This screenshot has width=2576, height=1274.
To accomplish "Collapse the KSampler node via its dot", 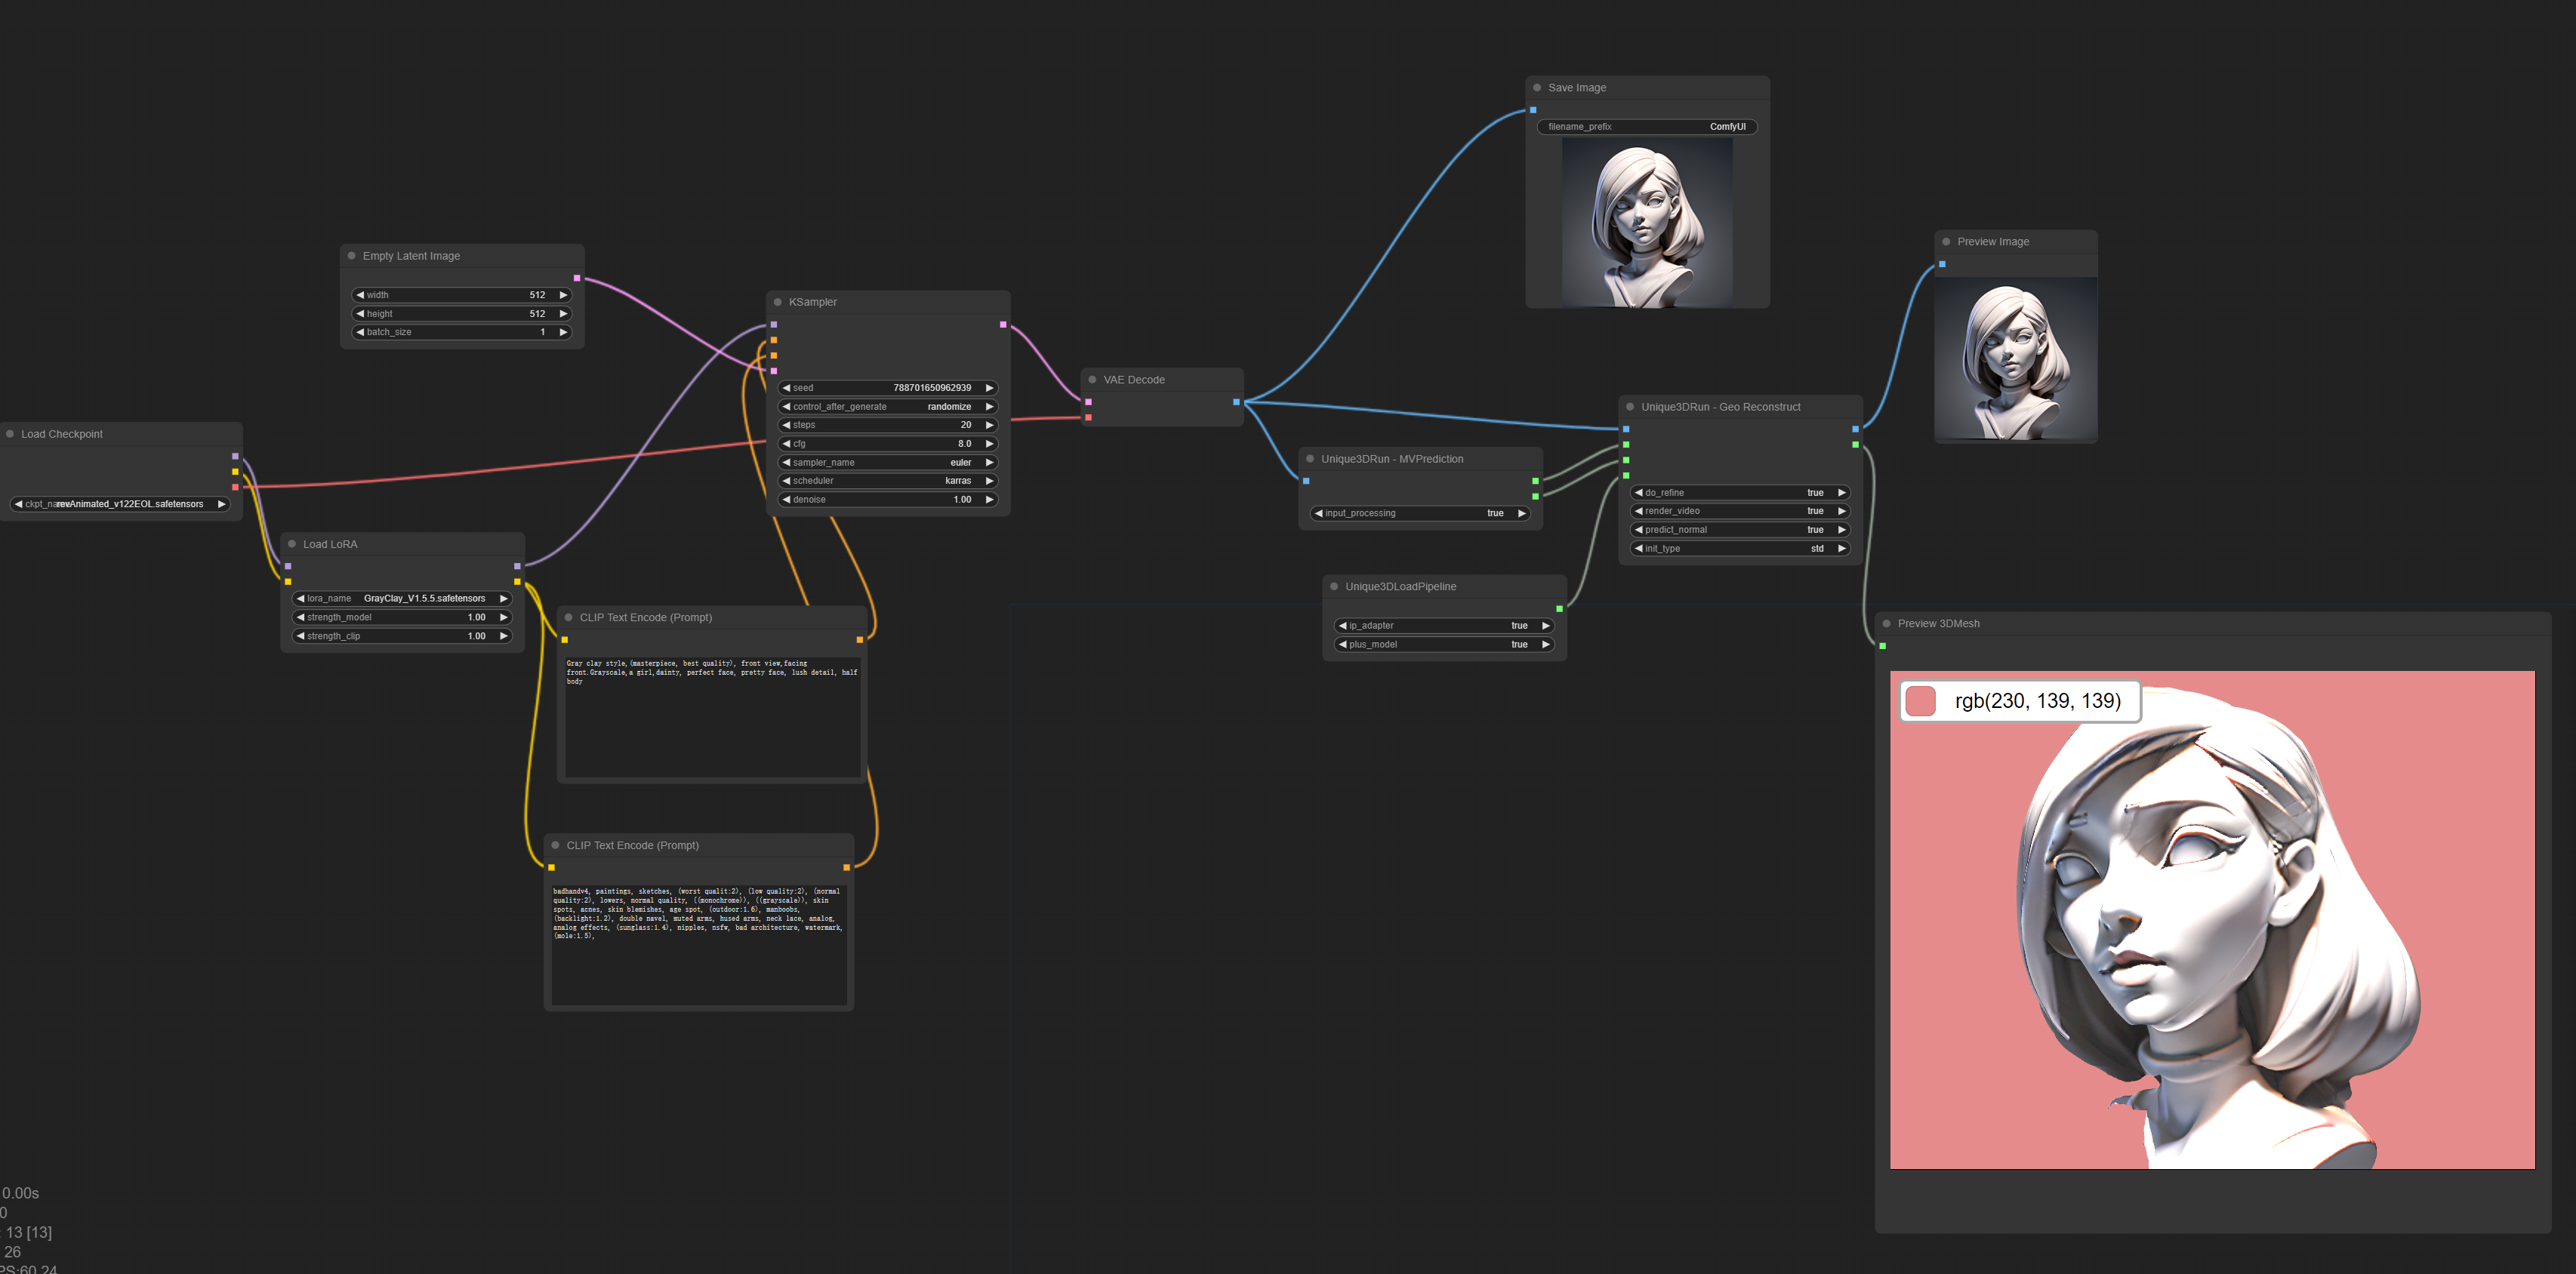I will 777,302.
